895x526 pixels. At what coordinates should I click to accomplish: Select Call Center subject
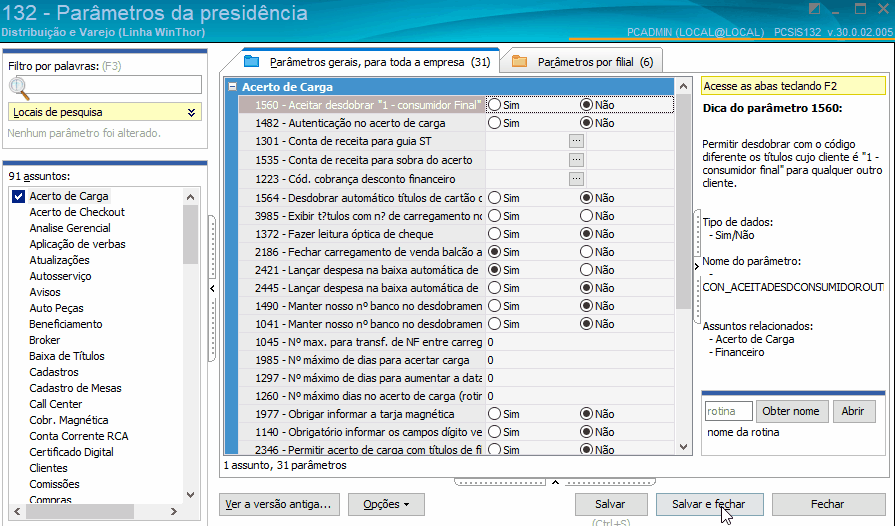point(56,404)
